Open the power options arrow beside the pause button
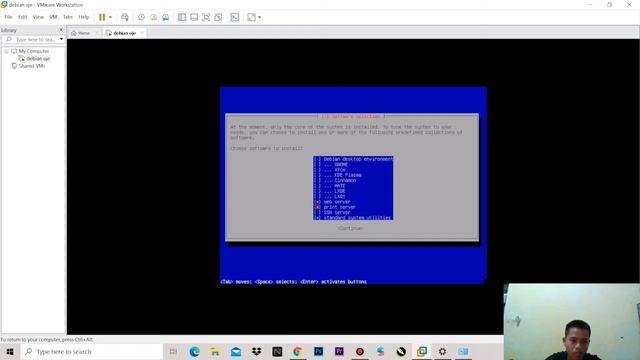640x360 pixels. 110,17
